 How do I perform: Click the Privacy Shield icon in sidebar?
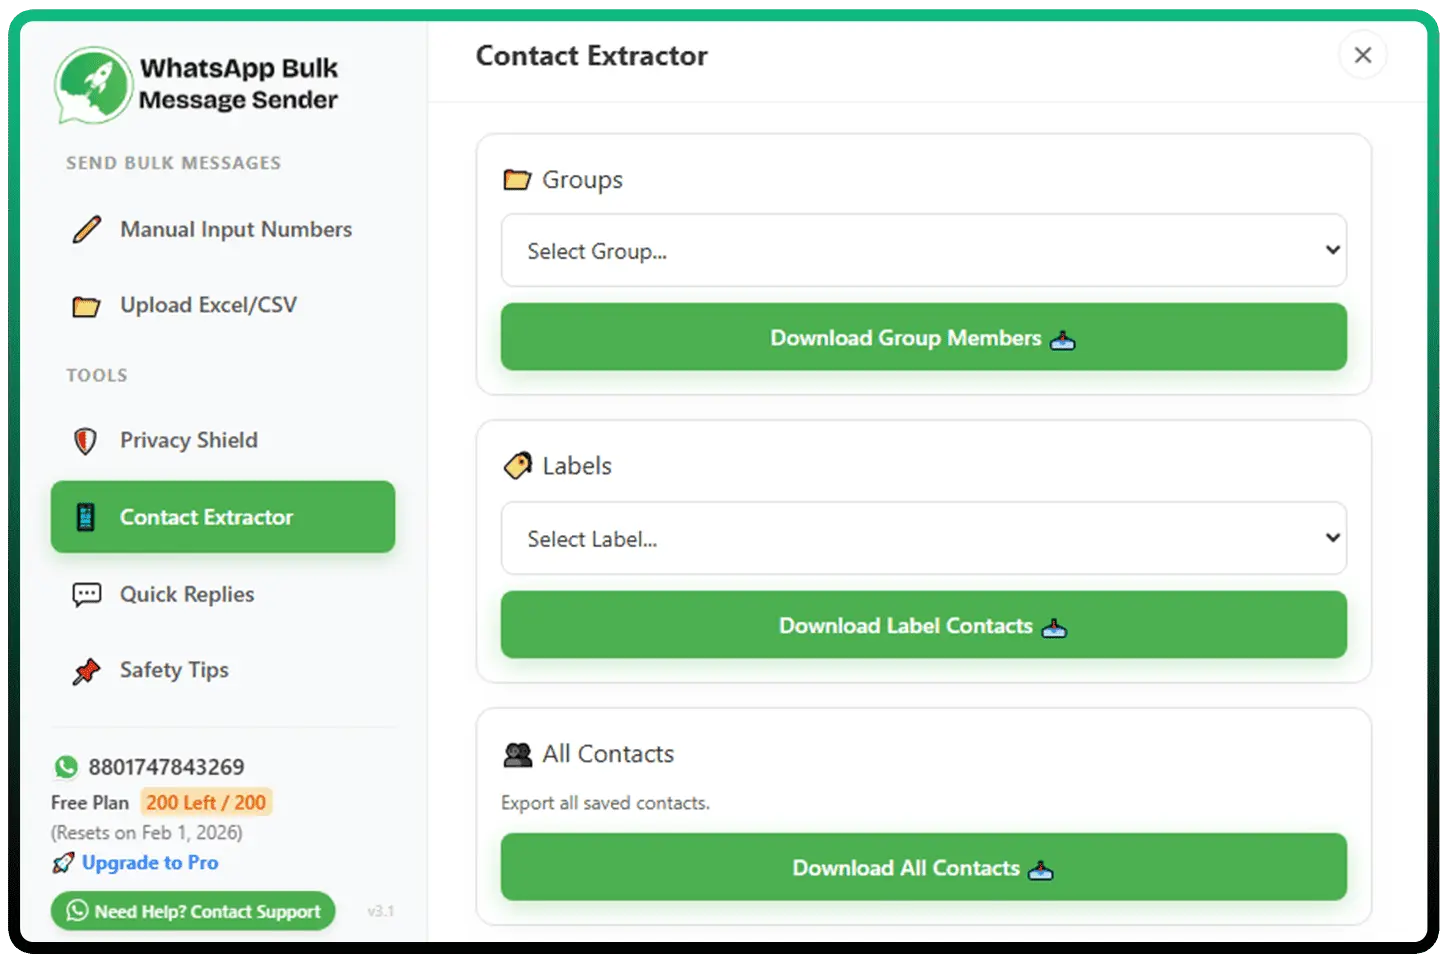pyautogui.click(x=86, y=440)
